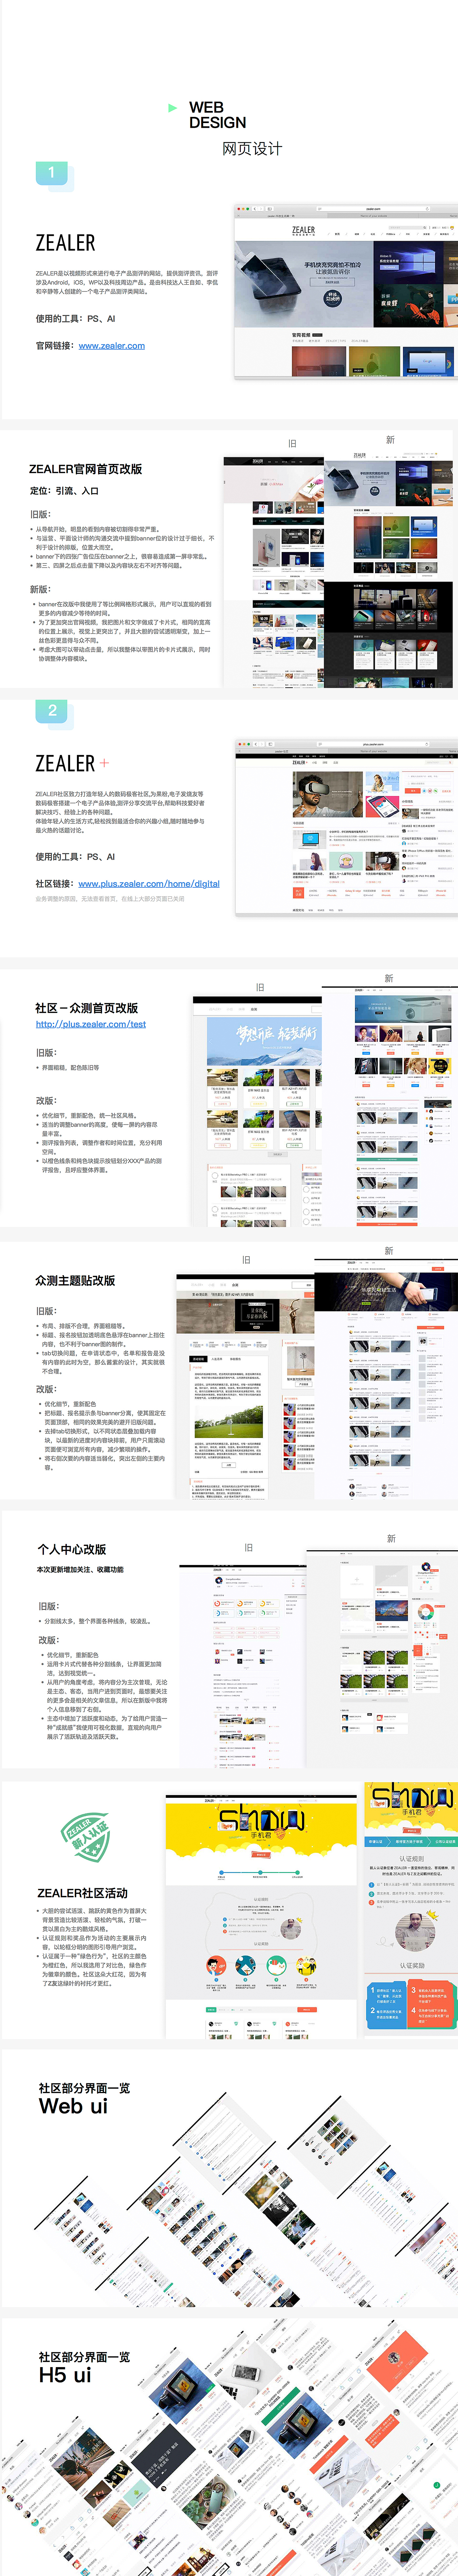Image resolution: width=458 pixels, height=2576 pixels.
Task: Select the '众测主题贴改版' heading
Action: [x=75, y=1280]
